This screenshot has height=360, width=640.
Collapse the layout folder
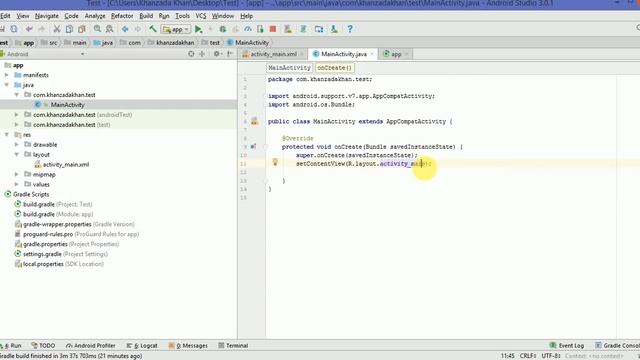pos(17,155)
